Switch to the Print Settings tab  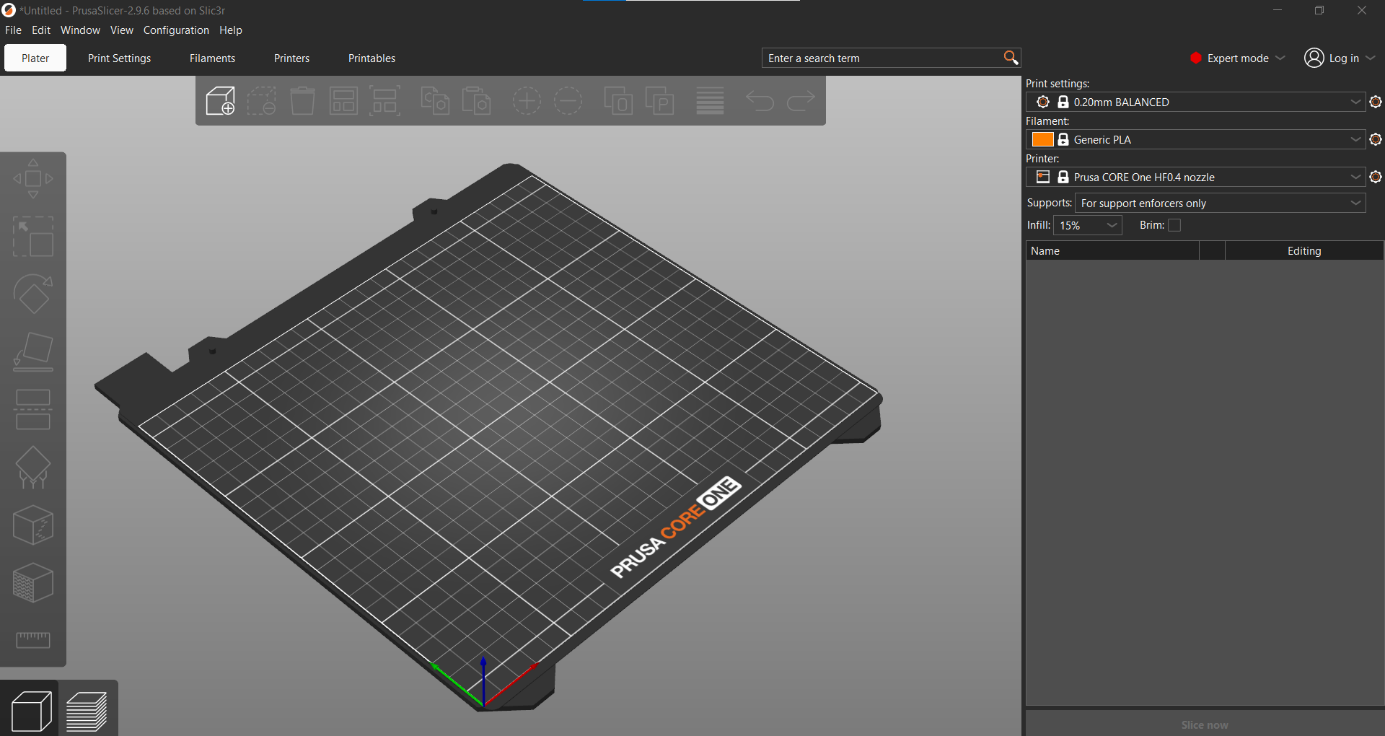119,58
